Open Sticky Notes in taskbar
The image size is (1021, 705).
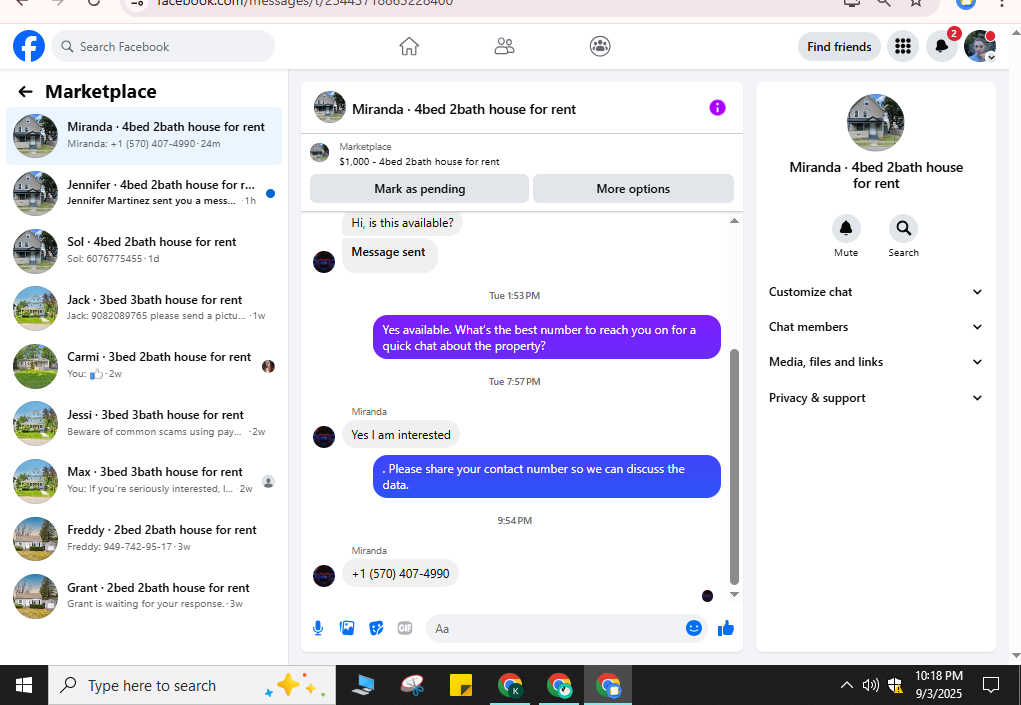(x=461, y=685)
